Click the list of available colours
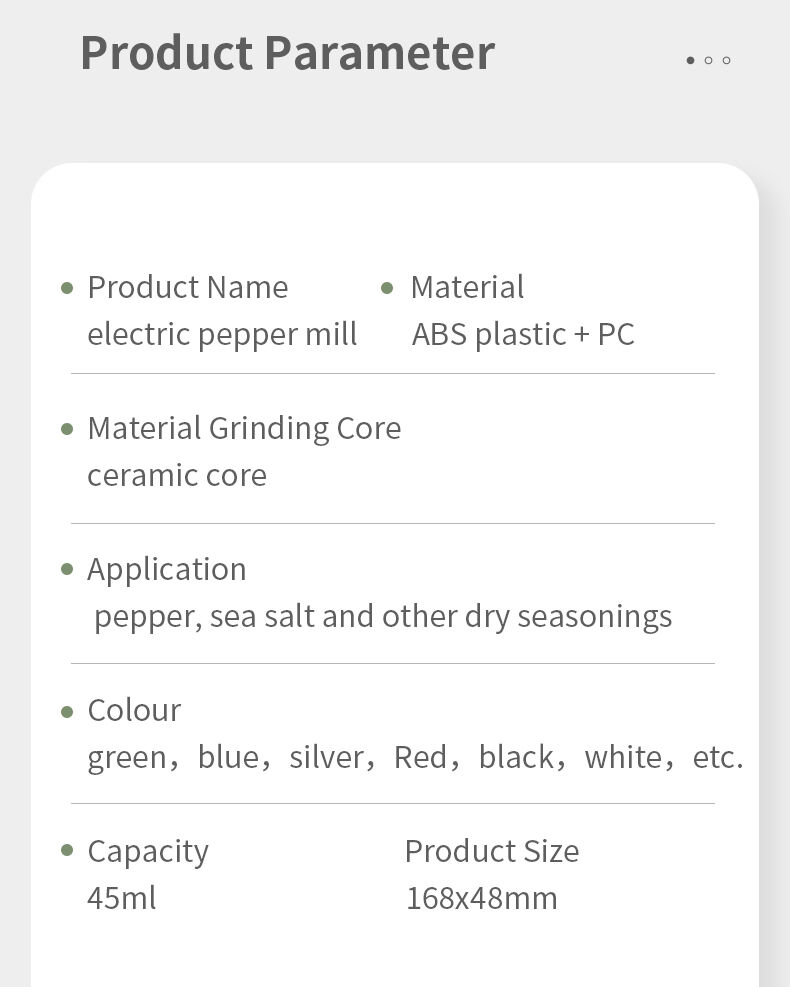Image resolution: width=790 pixels, height=987 pixels. pyautogui.click(x=415, y=757)
